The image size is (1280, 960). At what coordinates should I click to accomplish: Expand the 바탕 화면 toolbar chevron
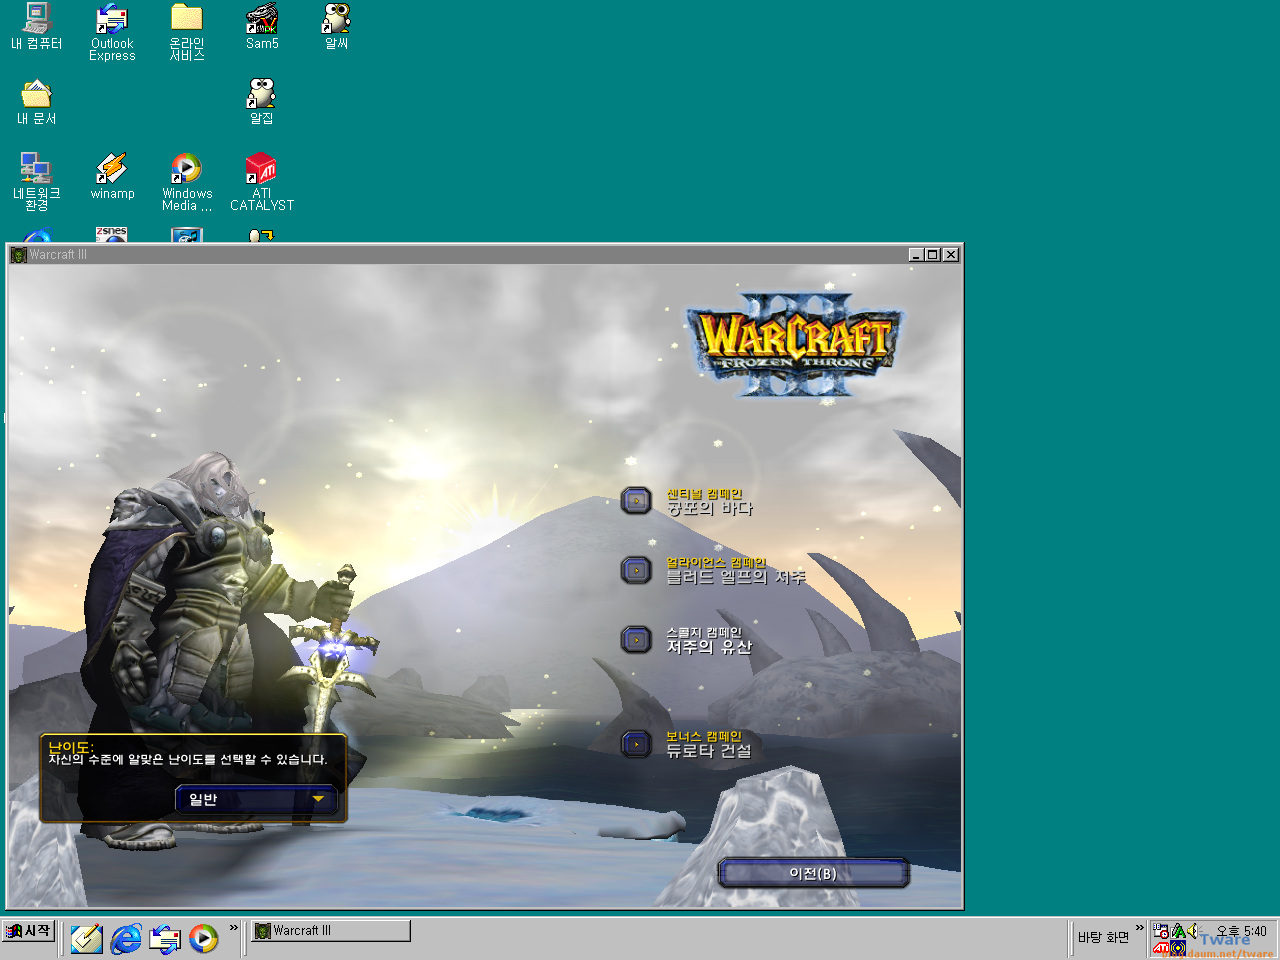click(x=1139, y=928)
